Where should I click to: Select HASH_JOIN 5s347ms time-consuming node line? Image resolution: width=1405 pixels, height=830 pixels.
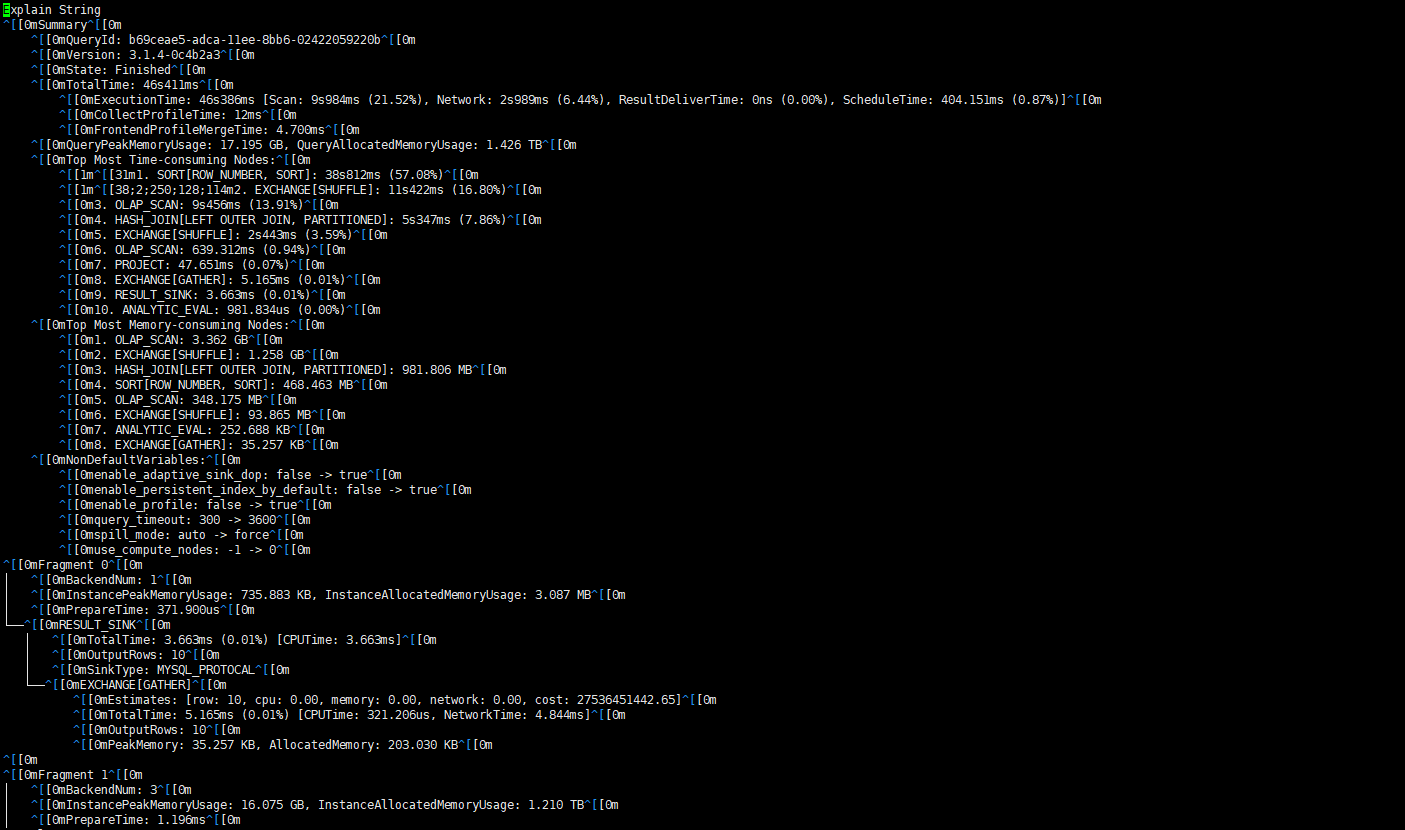(x=300, y=220)
